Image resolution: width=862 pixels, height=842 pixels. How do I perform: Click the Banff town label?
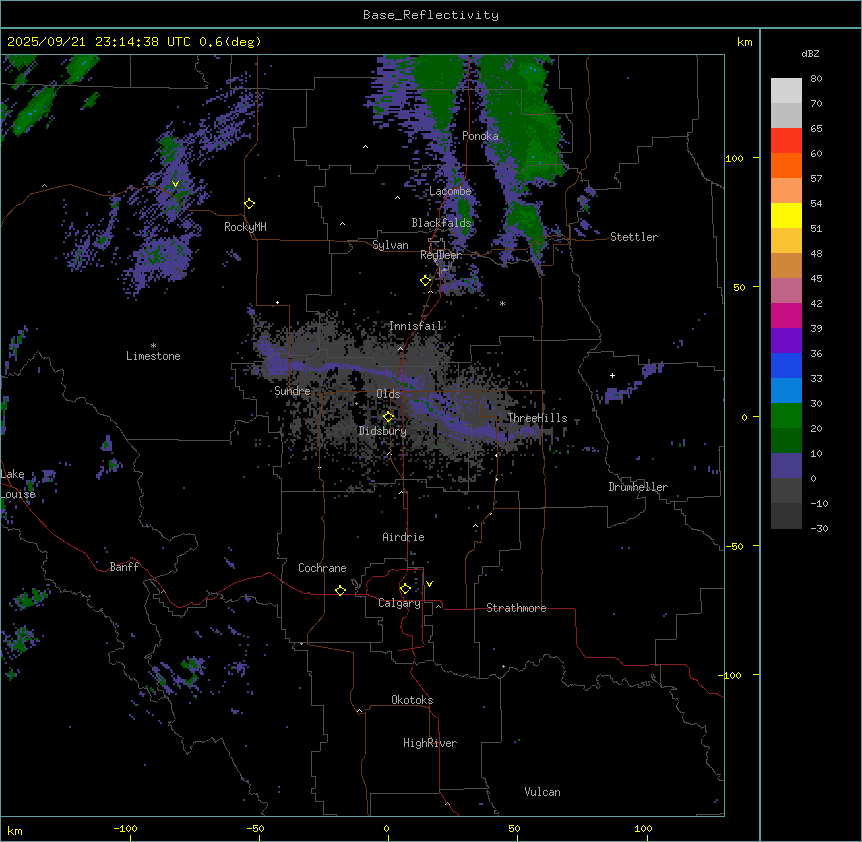point(124,567)
